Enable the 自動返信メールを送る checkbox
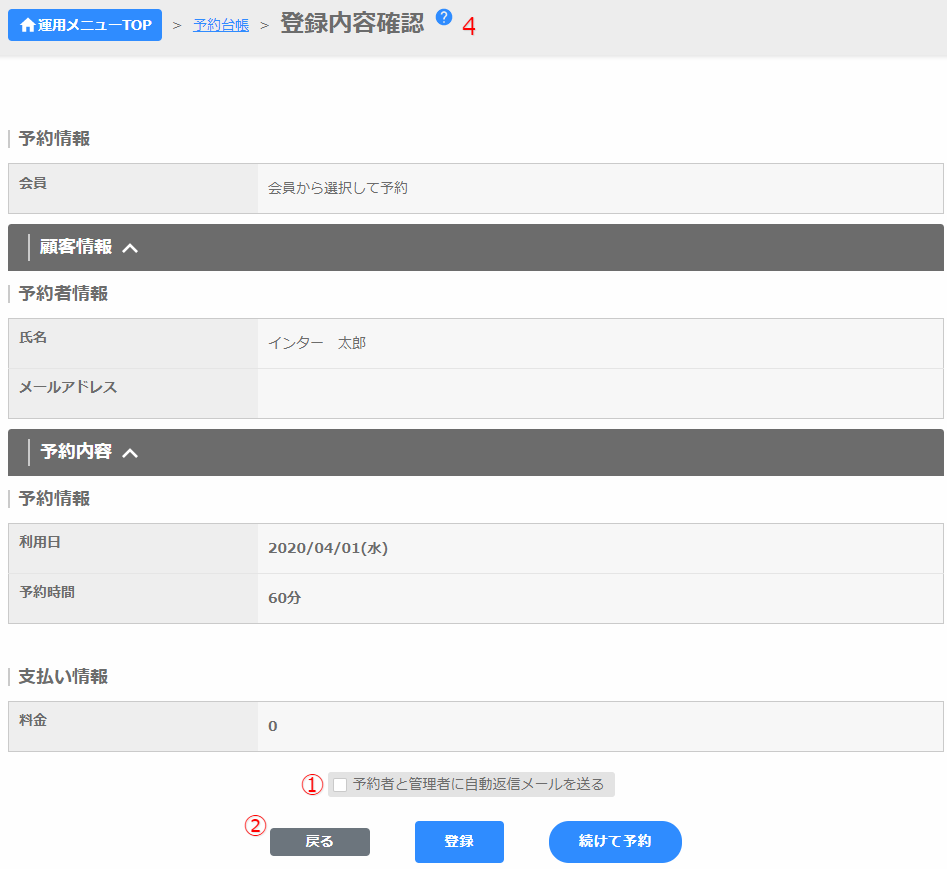The image size is (947, 869). click(x=340, y=785)
